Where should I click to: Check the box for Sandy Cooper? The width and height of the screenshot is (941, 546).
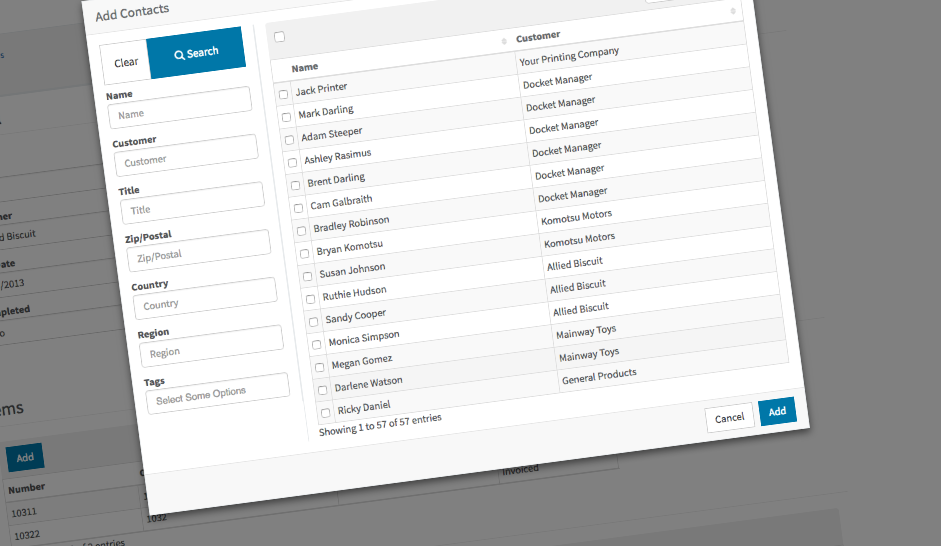[x=313, y=322]
